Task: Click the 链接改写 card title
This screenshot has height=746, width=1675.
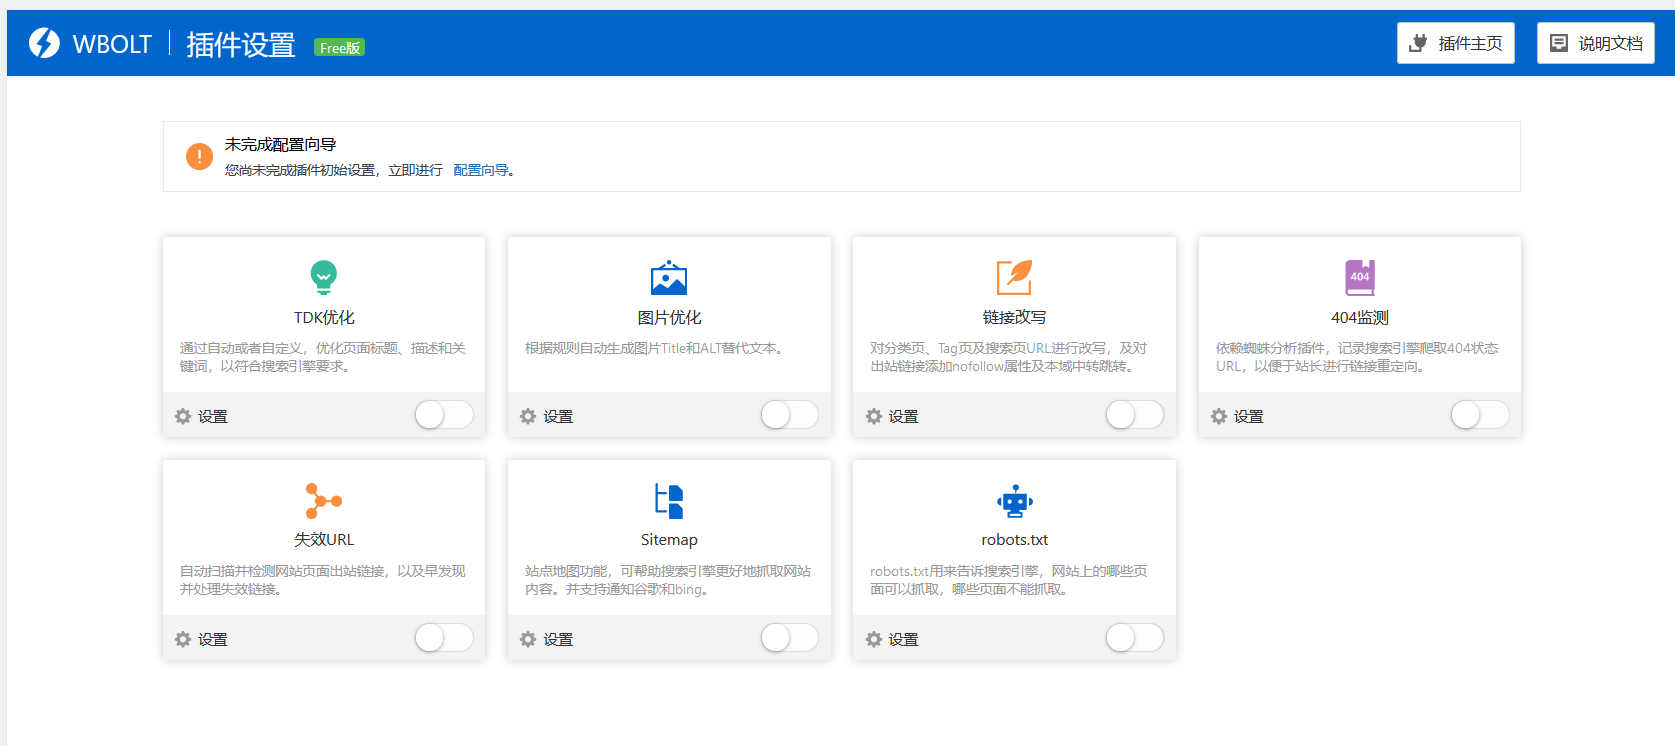Action: click(1014, 317)
